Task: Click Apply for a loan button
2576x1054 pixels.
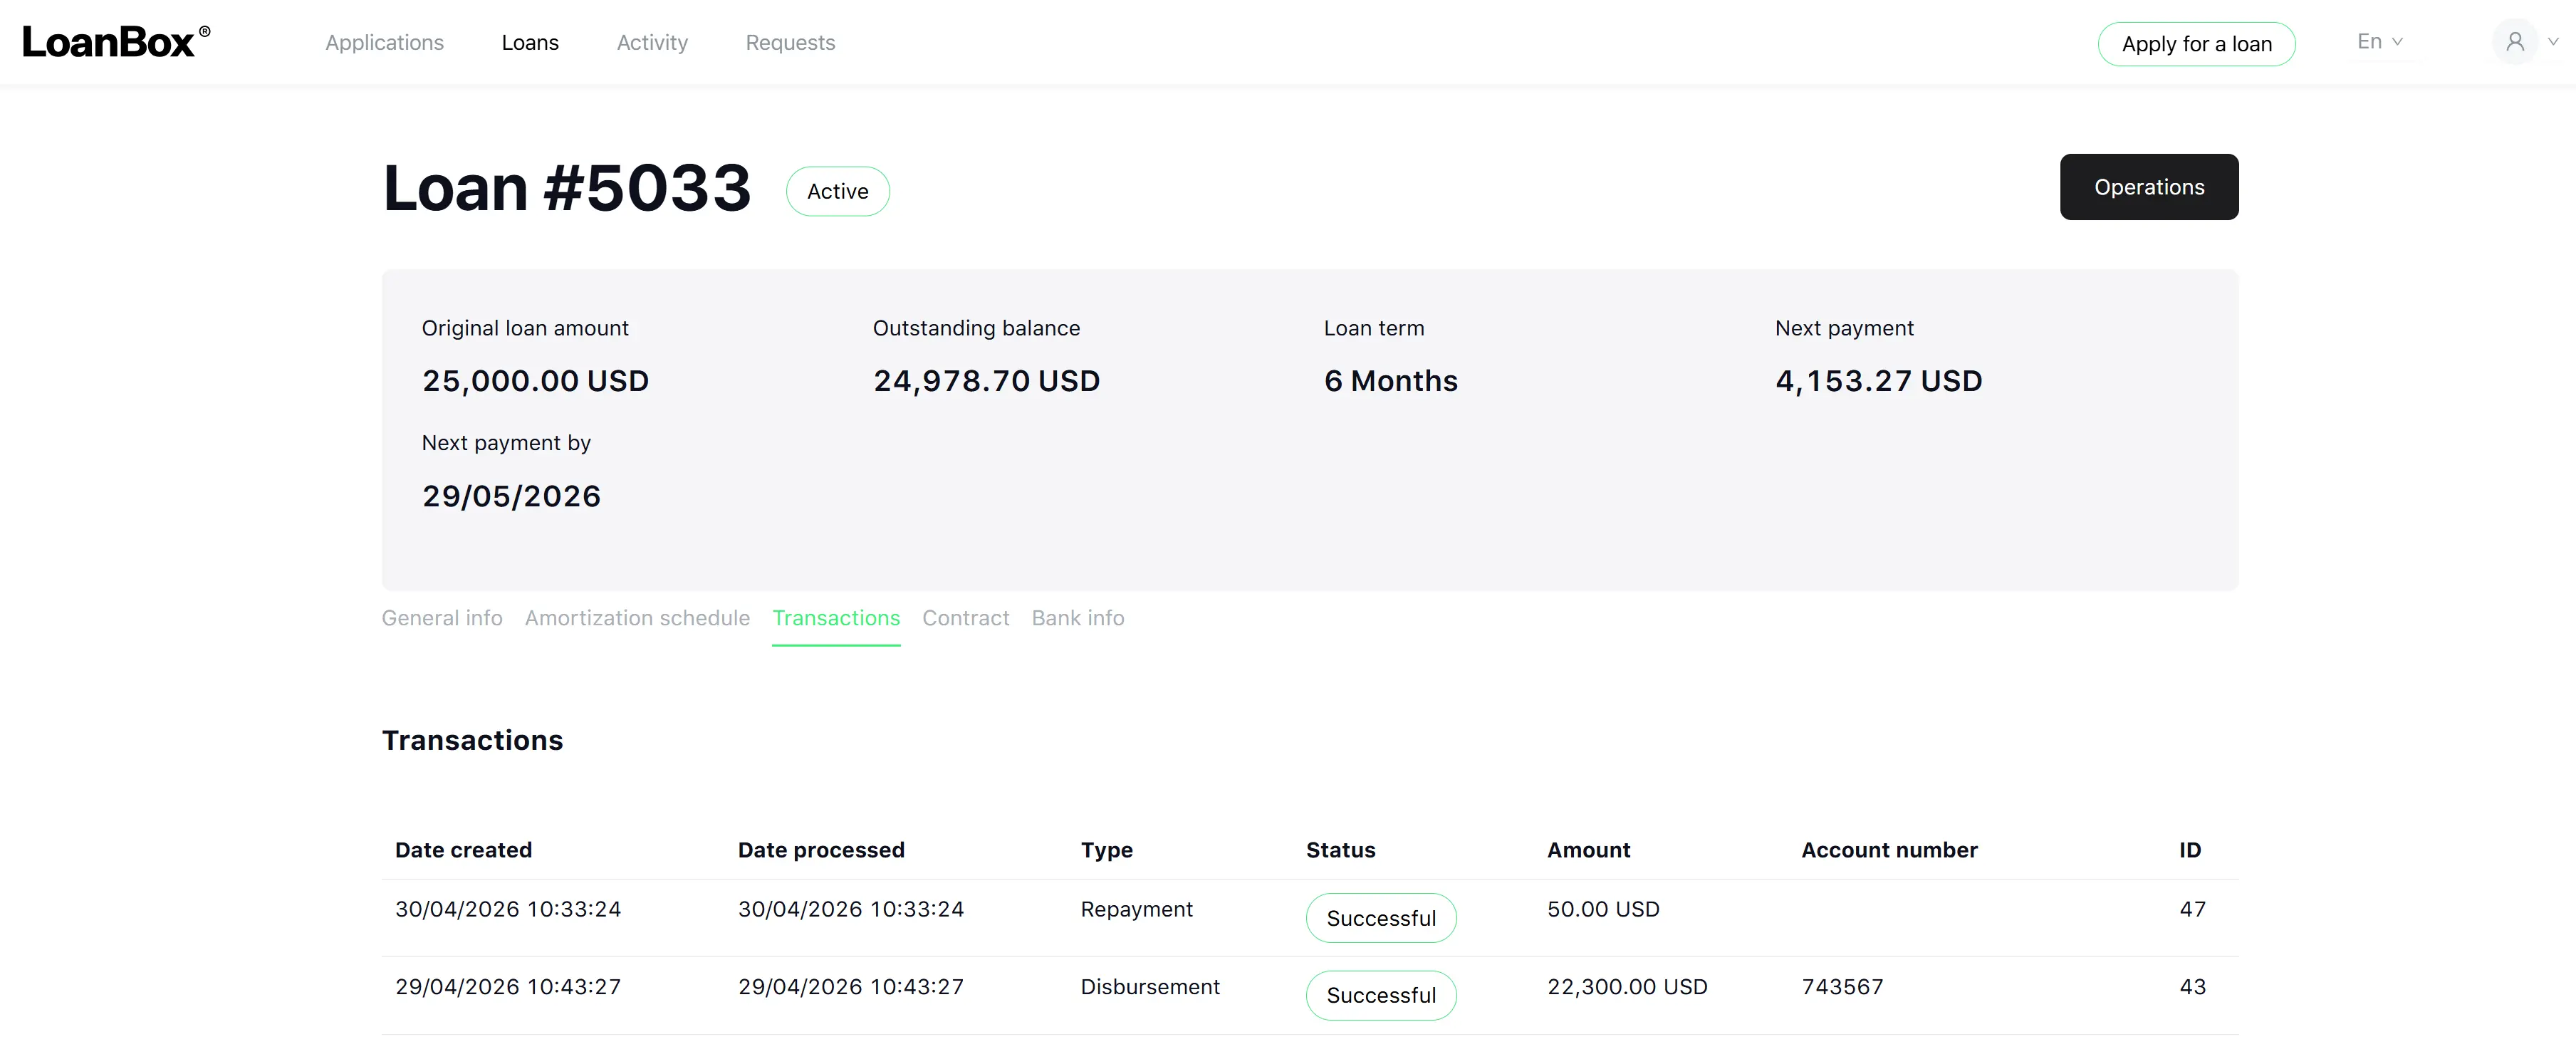Action: 2196,44
